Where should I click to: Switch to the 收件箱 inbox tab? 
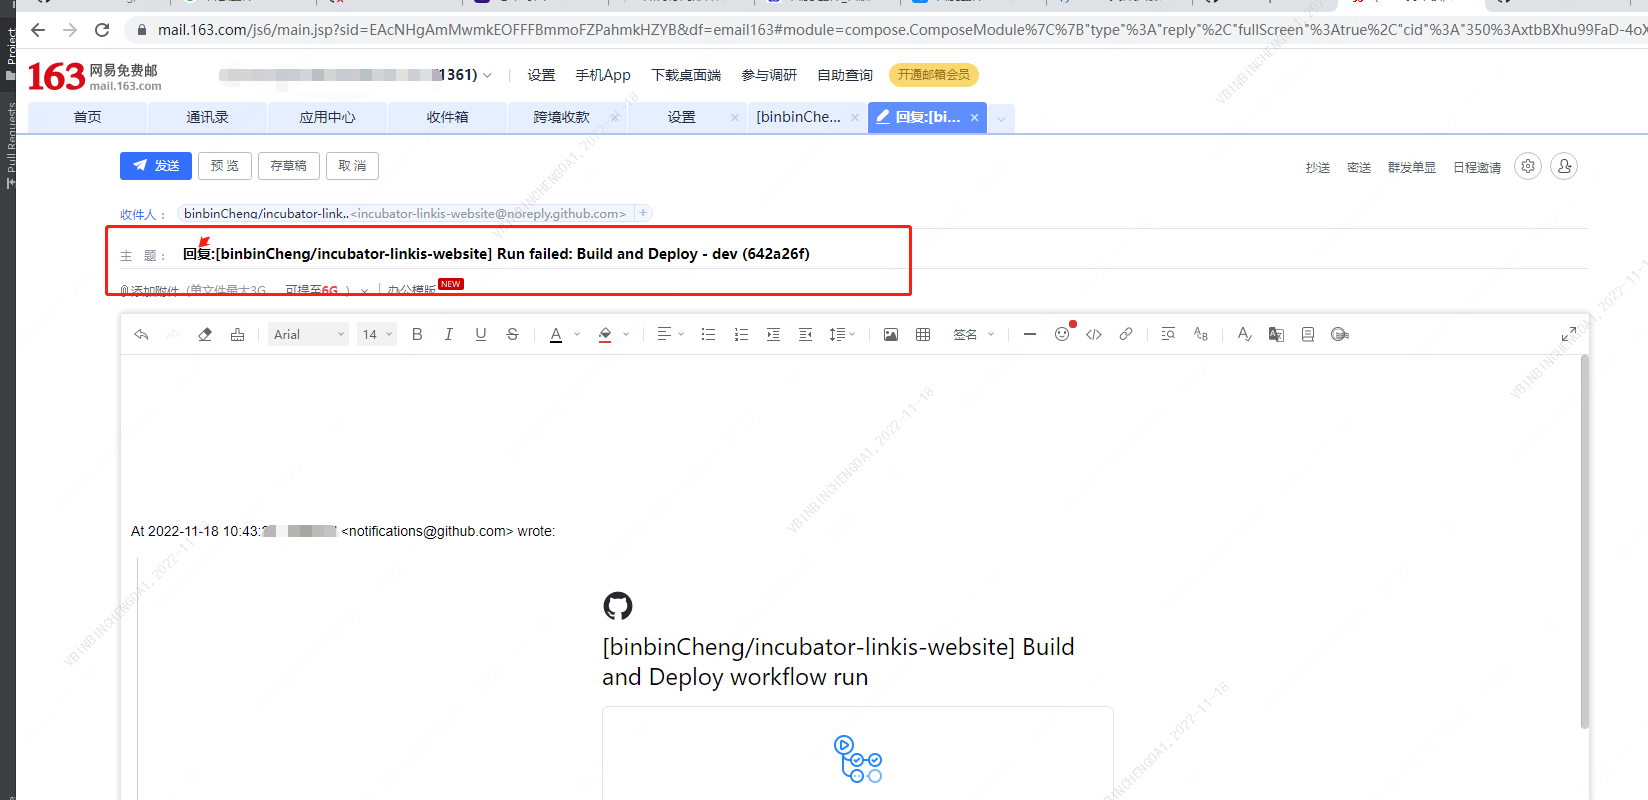coord(447,117)
